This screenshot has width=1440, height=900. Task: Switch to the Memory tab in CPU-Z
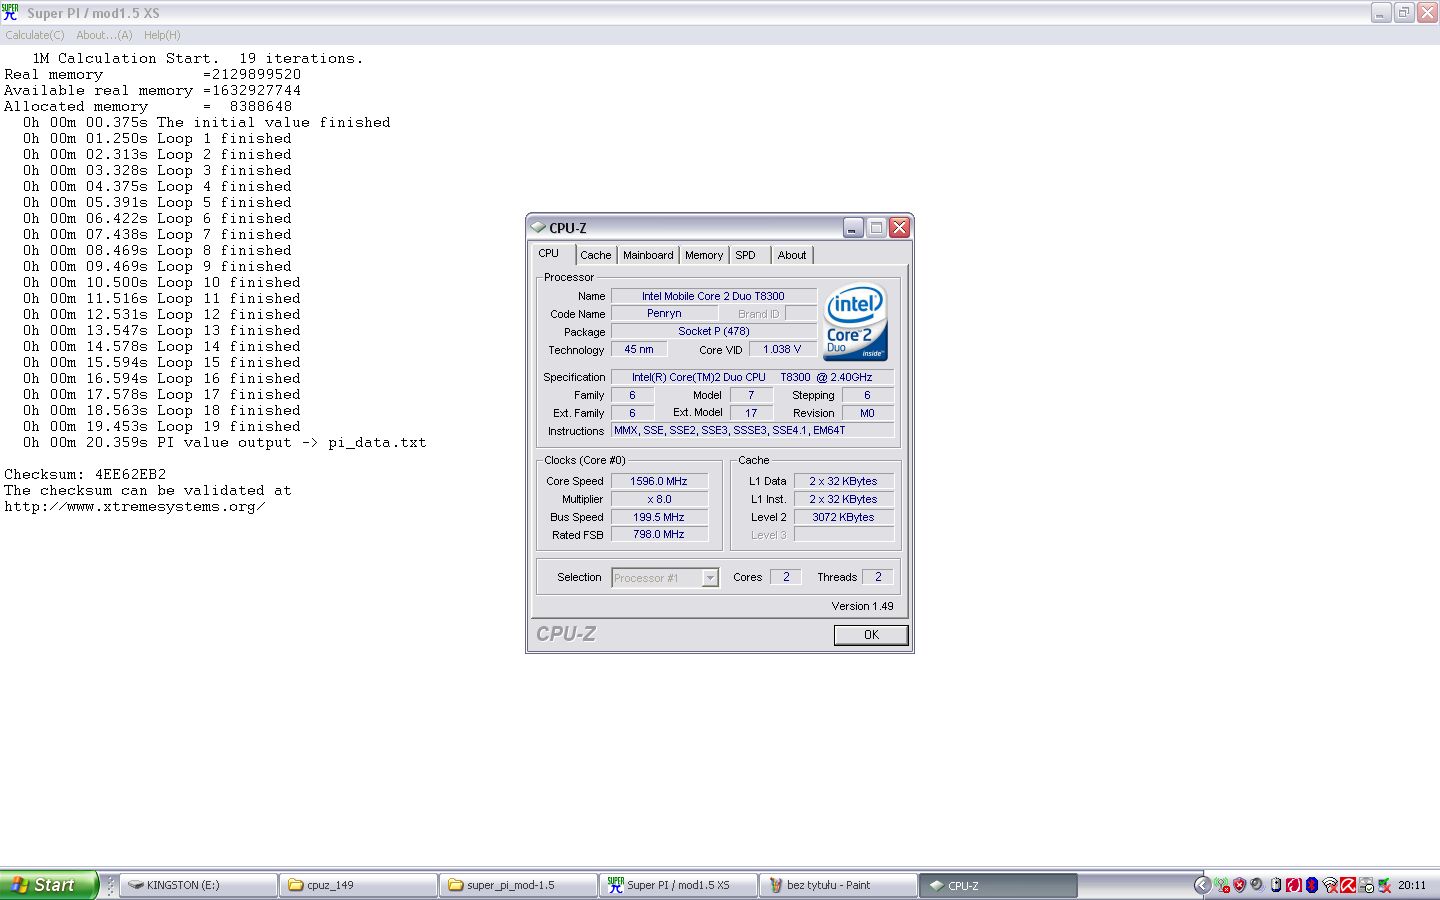click(x=704, y=255)
